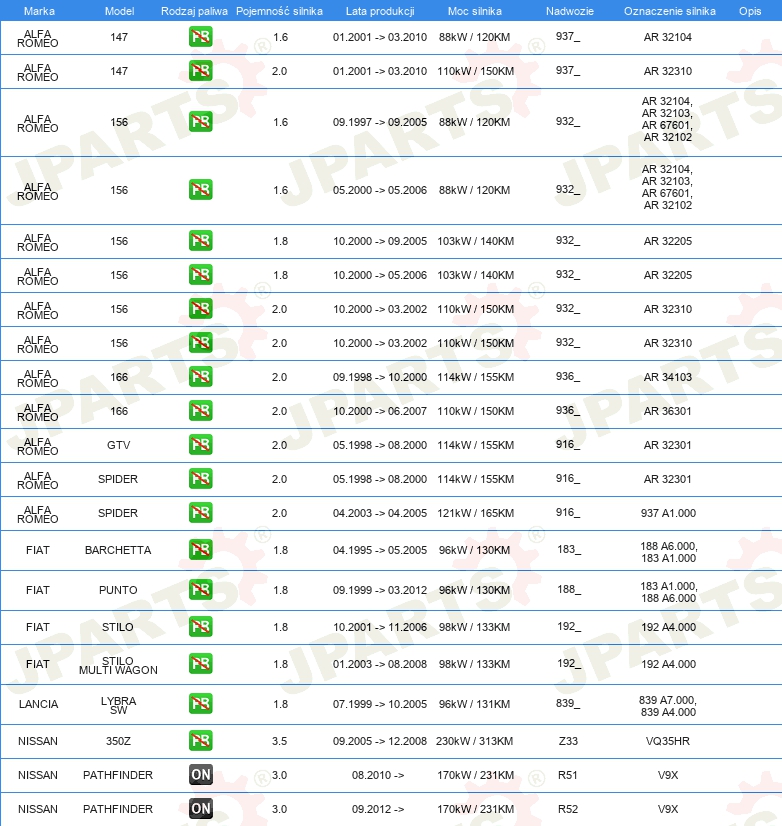Click body code 188_

click(569, 589)
